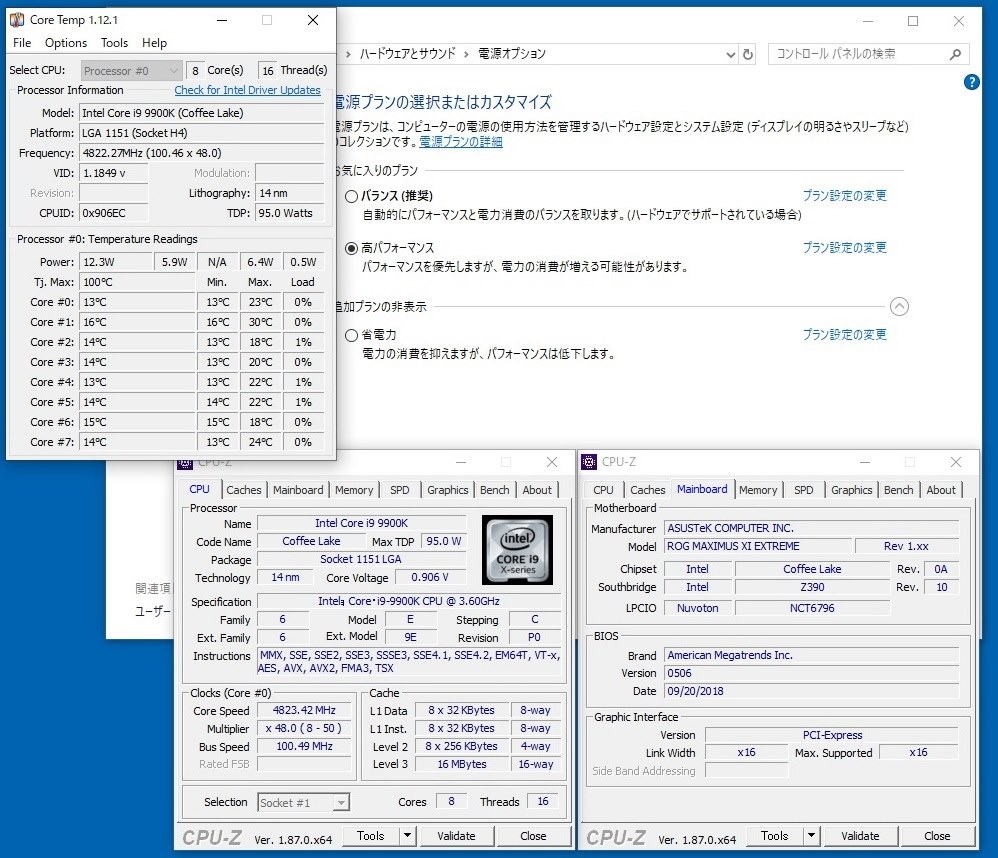Click motherboard model 'ROG MAXIMUS XI EXTREME'
Viewport: 998px width, 858px height.
pos(757,546)
